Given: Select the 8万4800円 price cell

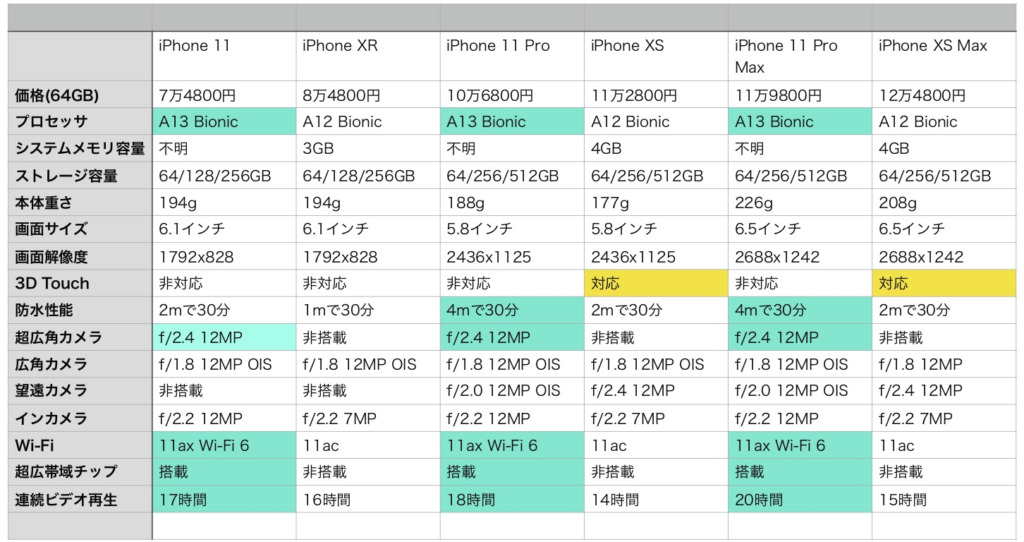Looking at the screenshot, I should click(x=368, y=95).
